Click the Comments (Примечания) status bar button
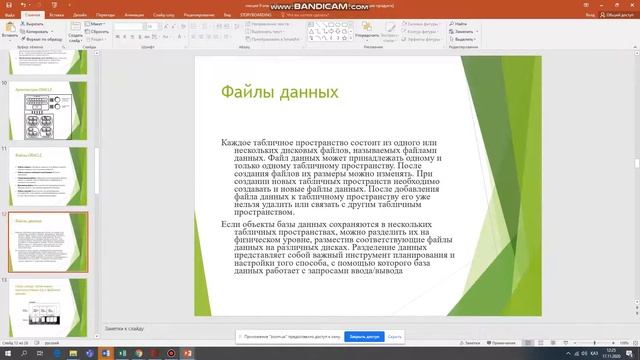Screen dimensions: 640x360 coord(501,343)
